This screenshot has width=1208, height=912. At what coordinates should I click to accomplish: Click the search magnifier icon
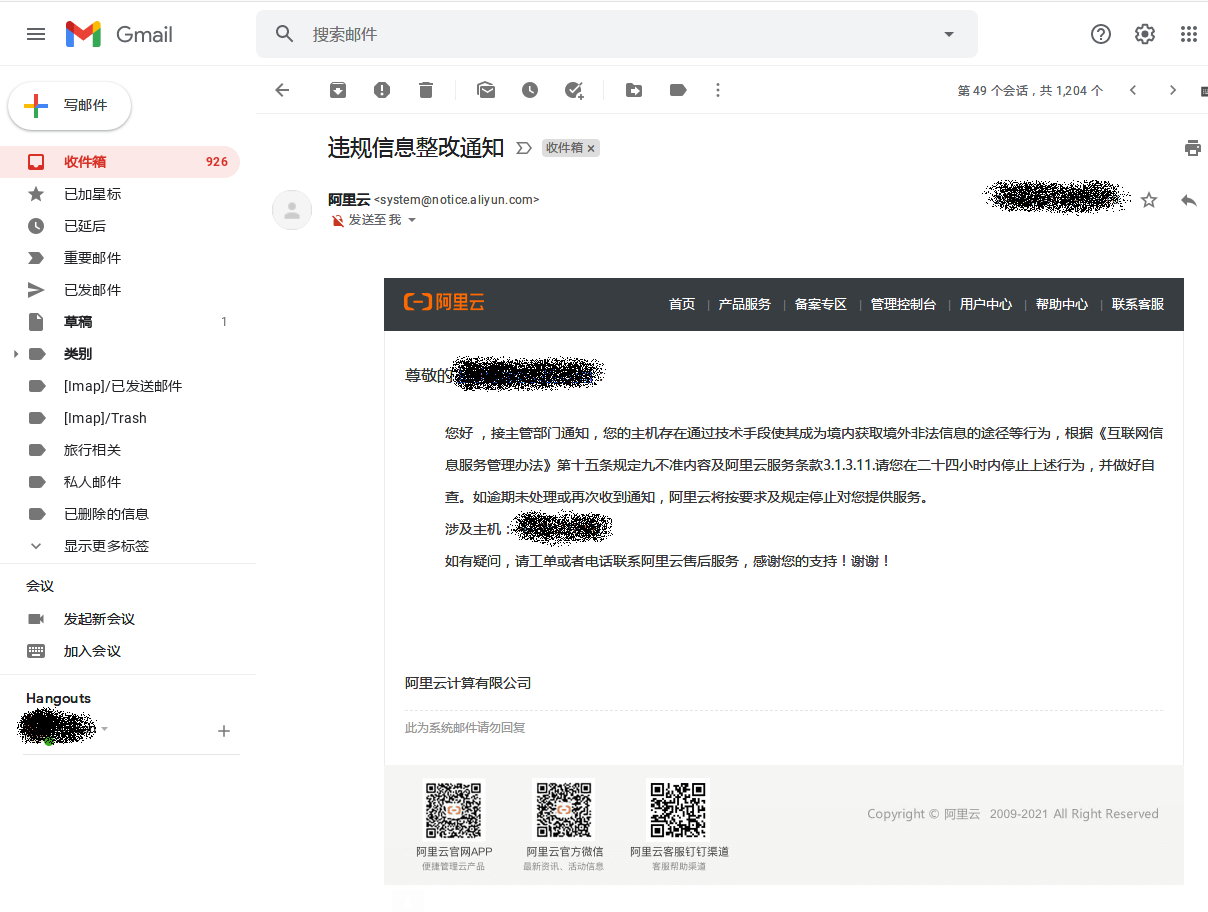pos(285,34)
